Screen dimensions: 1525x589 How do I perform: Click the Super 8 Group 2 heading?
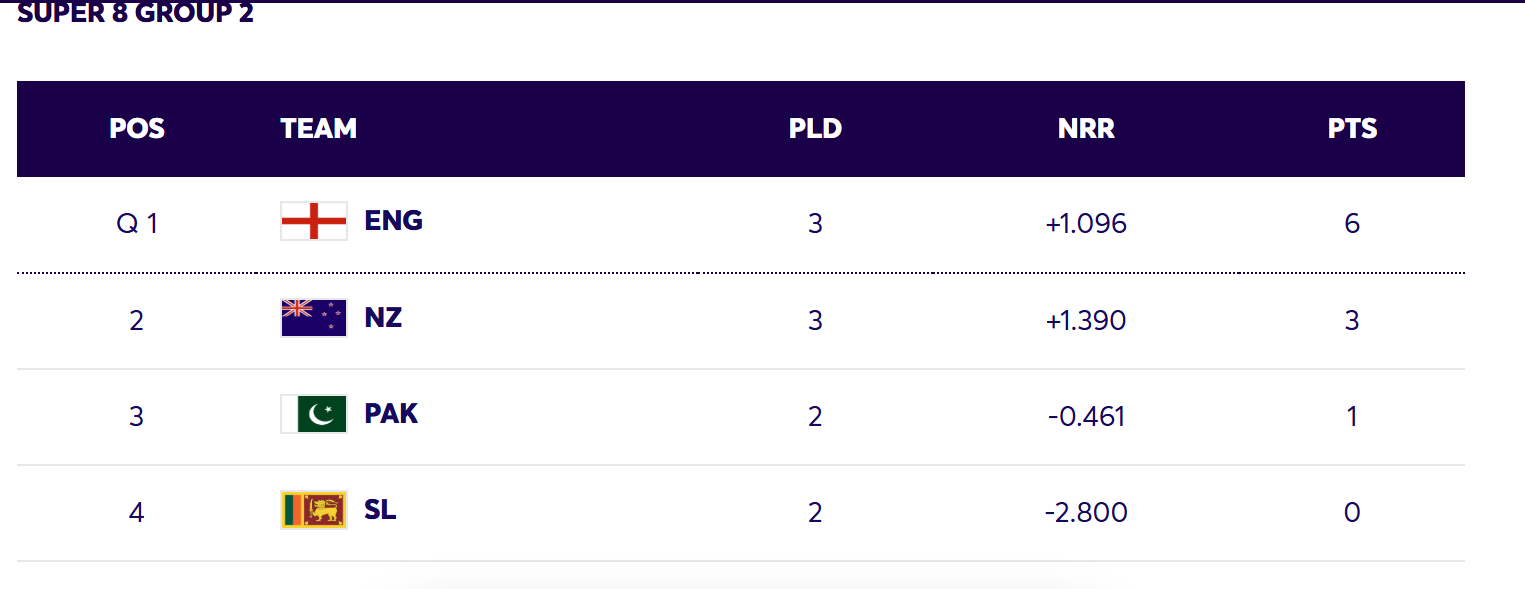coord(135,14)
